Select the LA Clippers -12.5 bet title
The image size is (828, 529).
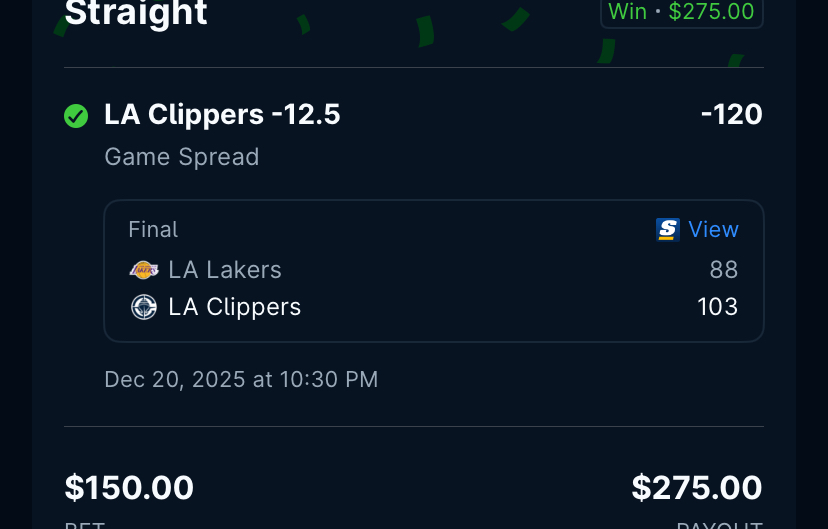pos(222,115)
